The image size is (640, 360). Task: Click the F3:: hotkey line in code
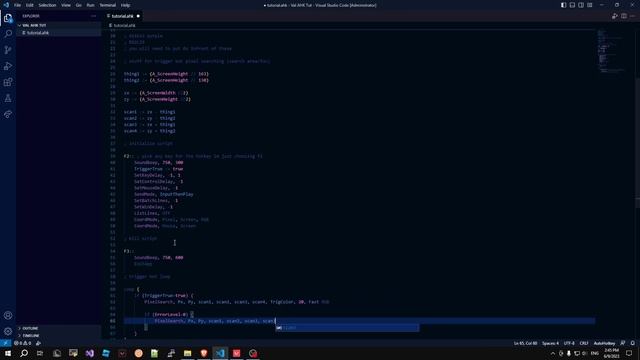(129, 251)
